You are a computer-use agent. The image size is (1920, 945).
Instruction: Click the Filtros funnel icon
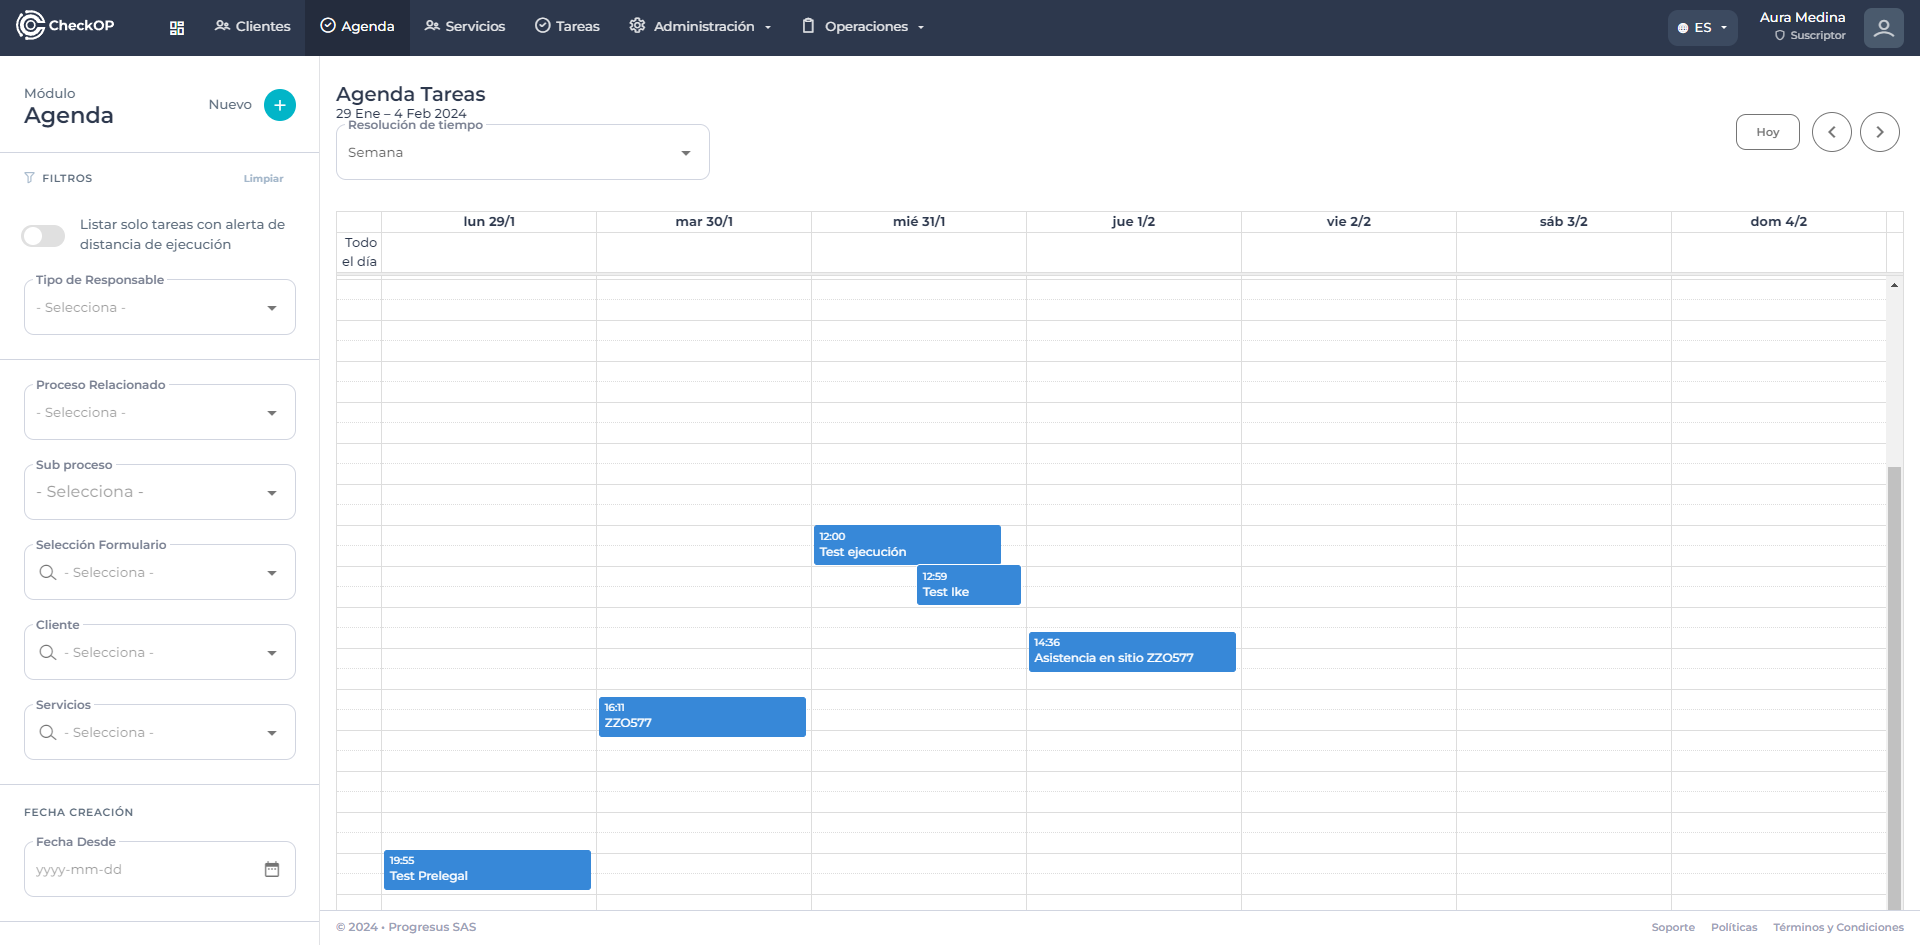click(x=29, y=178)
